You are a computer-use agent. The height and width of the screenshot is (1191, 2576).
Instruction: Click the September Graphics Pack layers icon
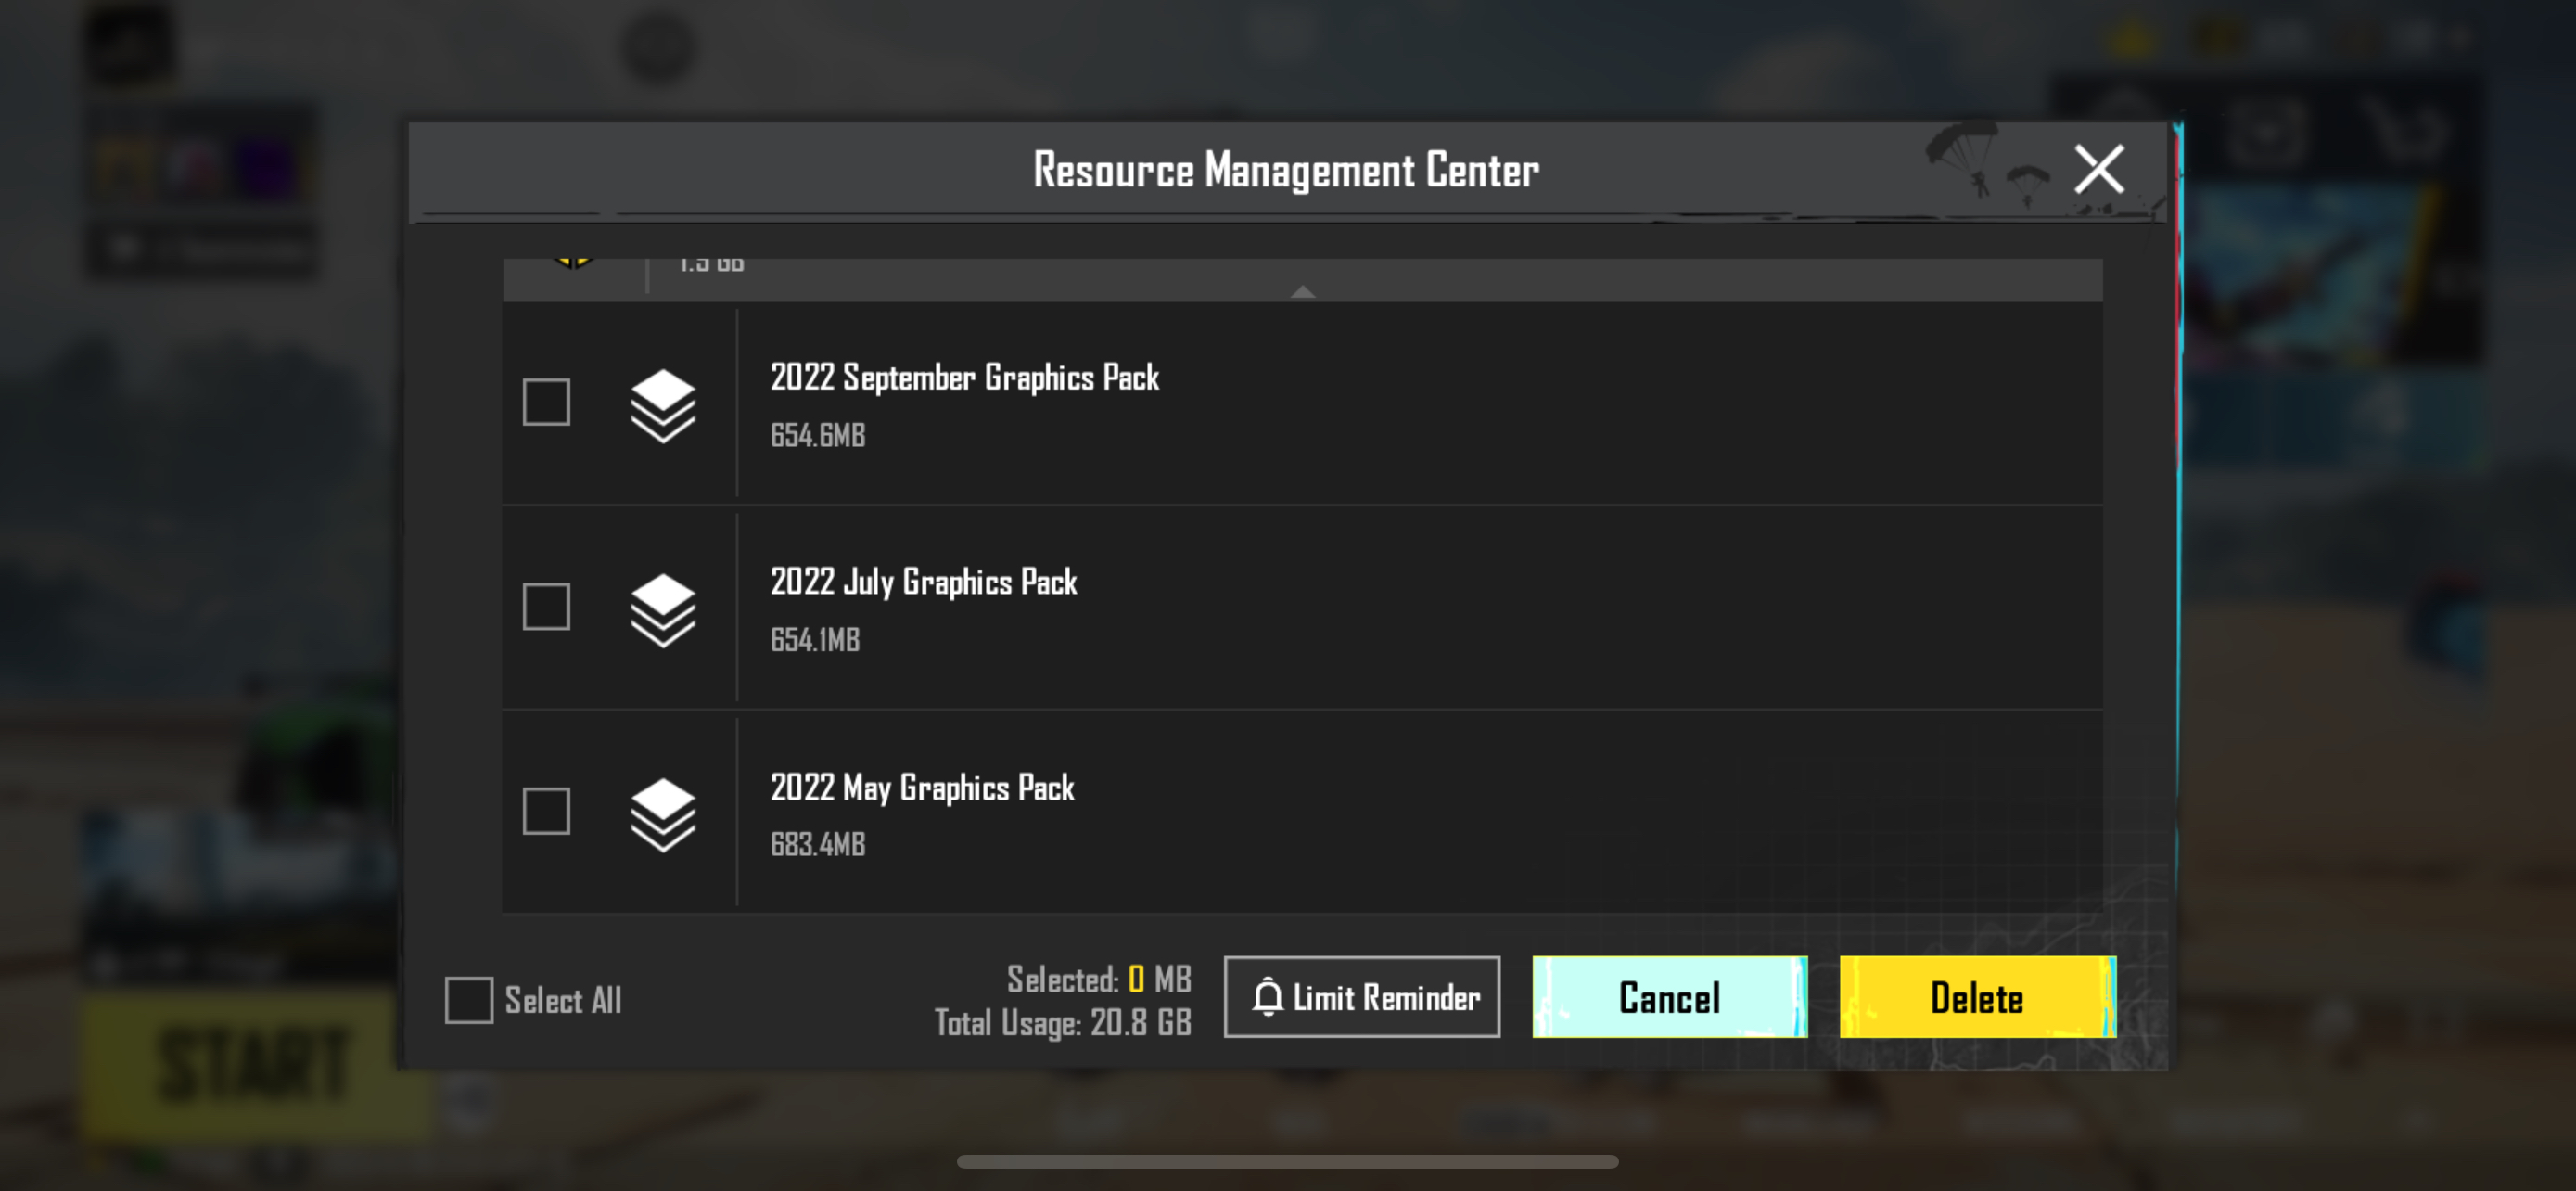(x=662, y=405)
